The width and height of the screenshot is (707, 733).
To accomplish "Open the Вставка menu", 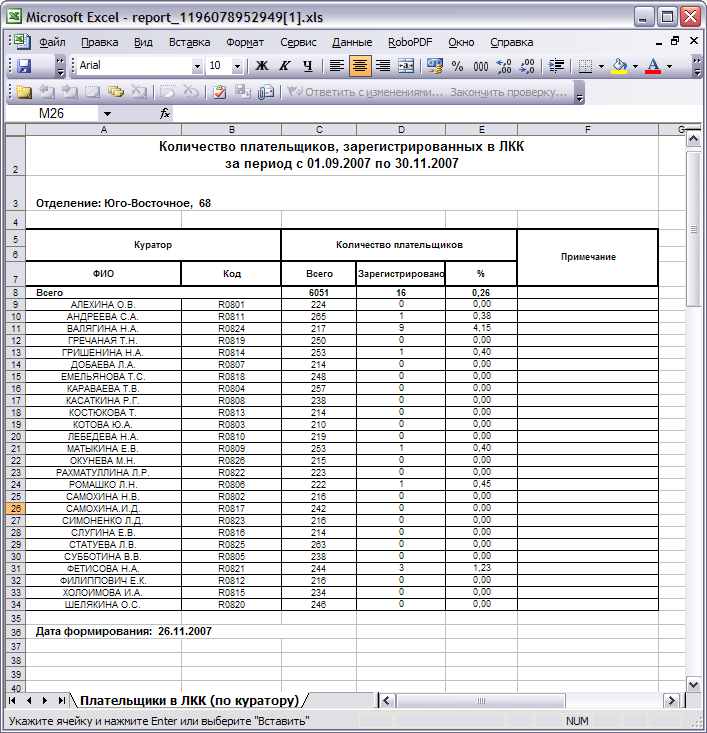I will [189, 42].
